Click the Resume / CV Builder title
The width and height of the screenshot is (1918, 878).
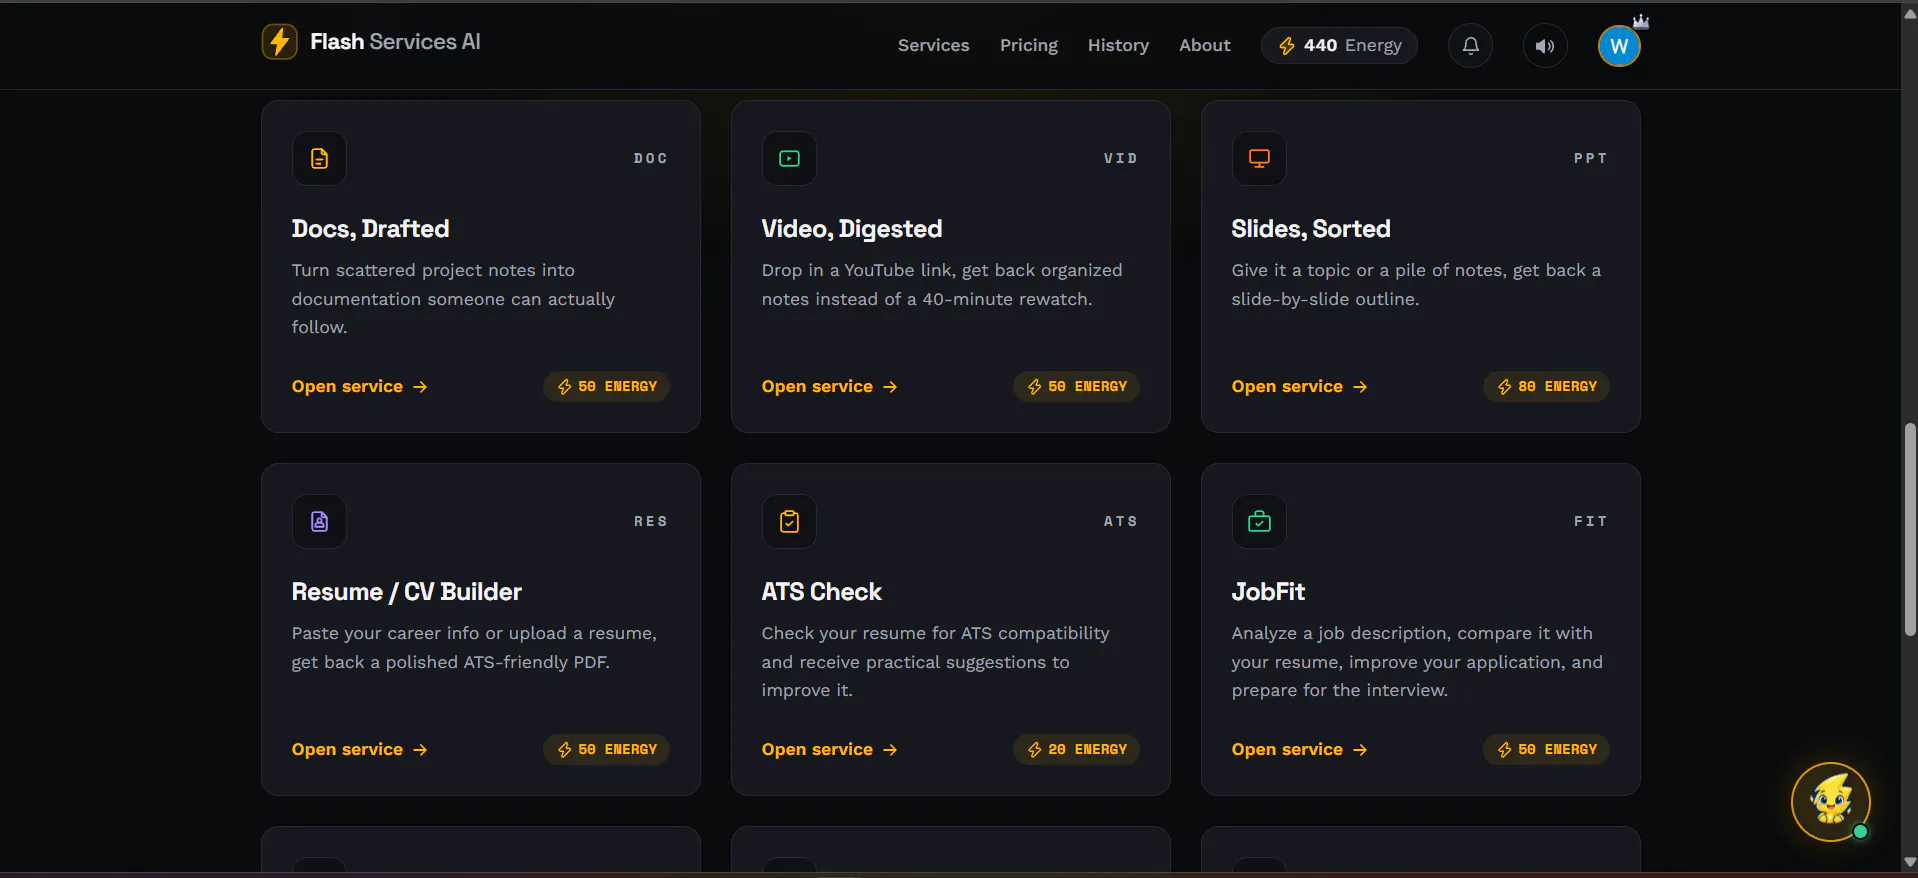coord(407,592)
